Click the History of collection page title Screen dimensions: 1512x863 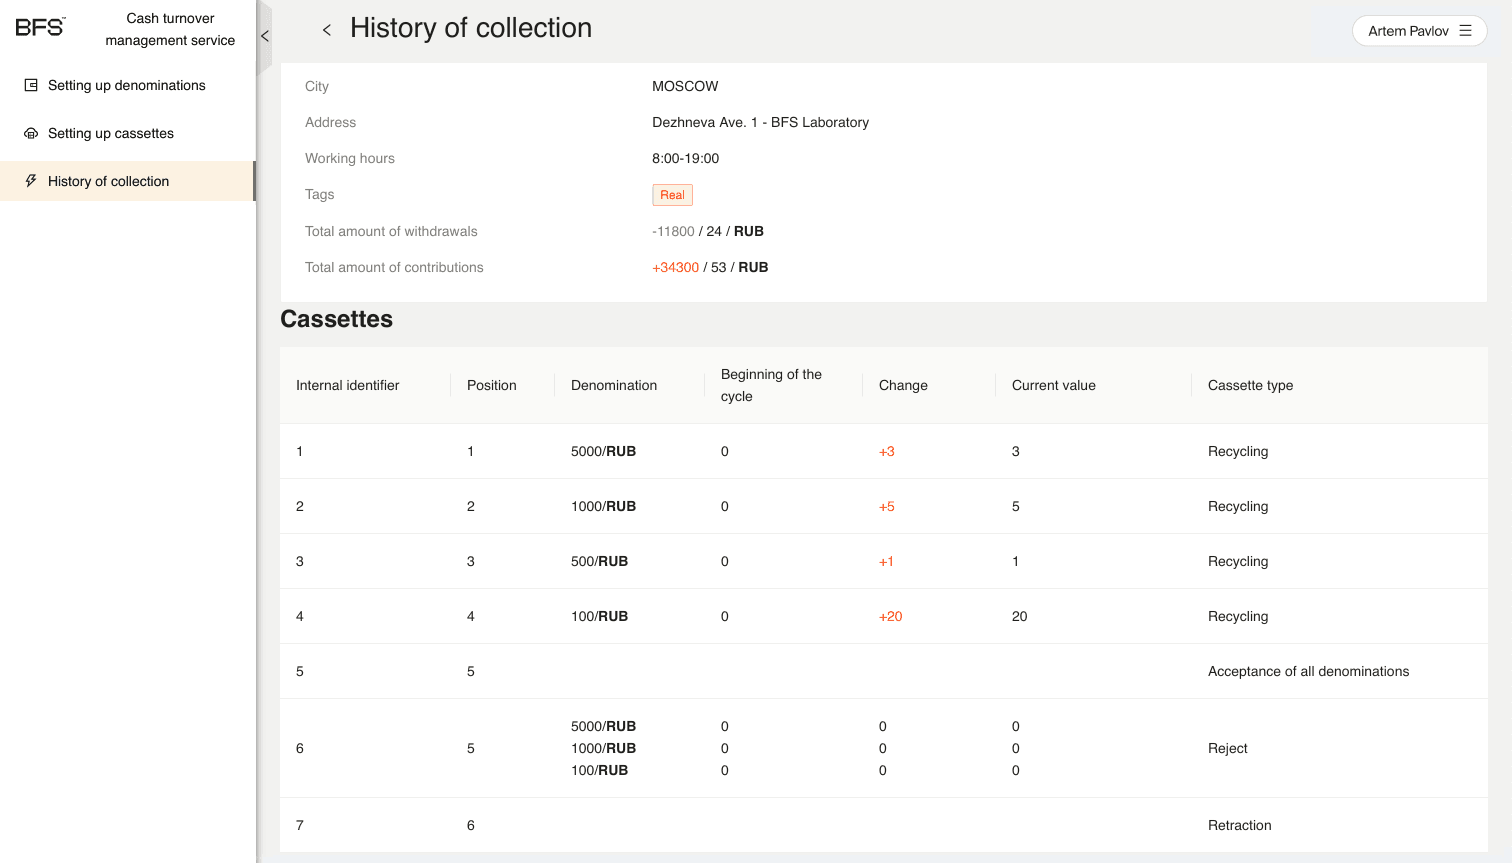coord(470,28)
